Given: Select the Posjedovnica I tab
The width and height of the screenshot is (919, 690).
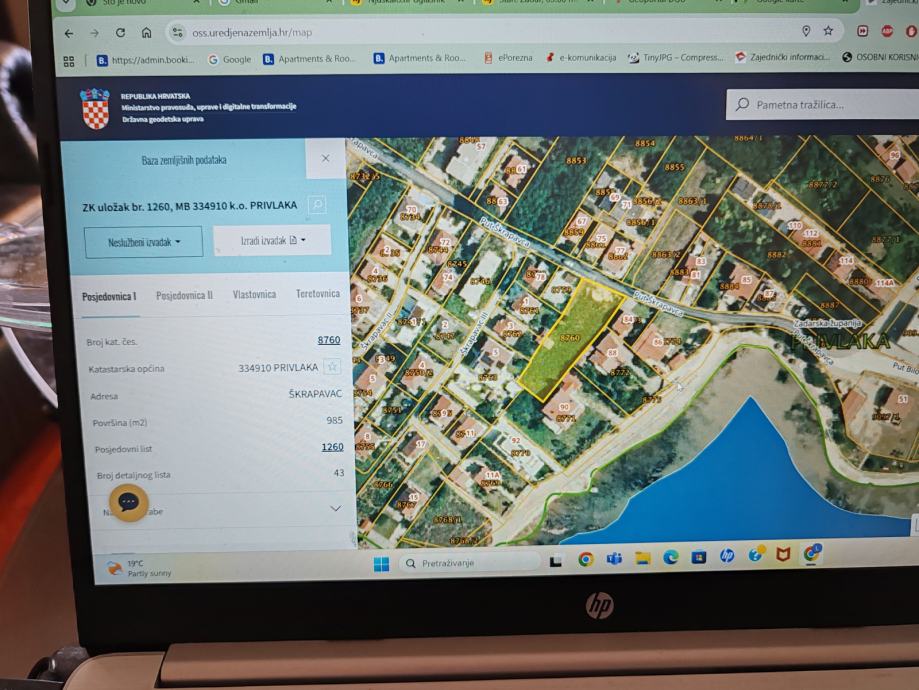Looking at the screenshot, I should point(109,297).
